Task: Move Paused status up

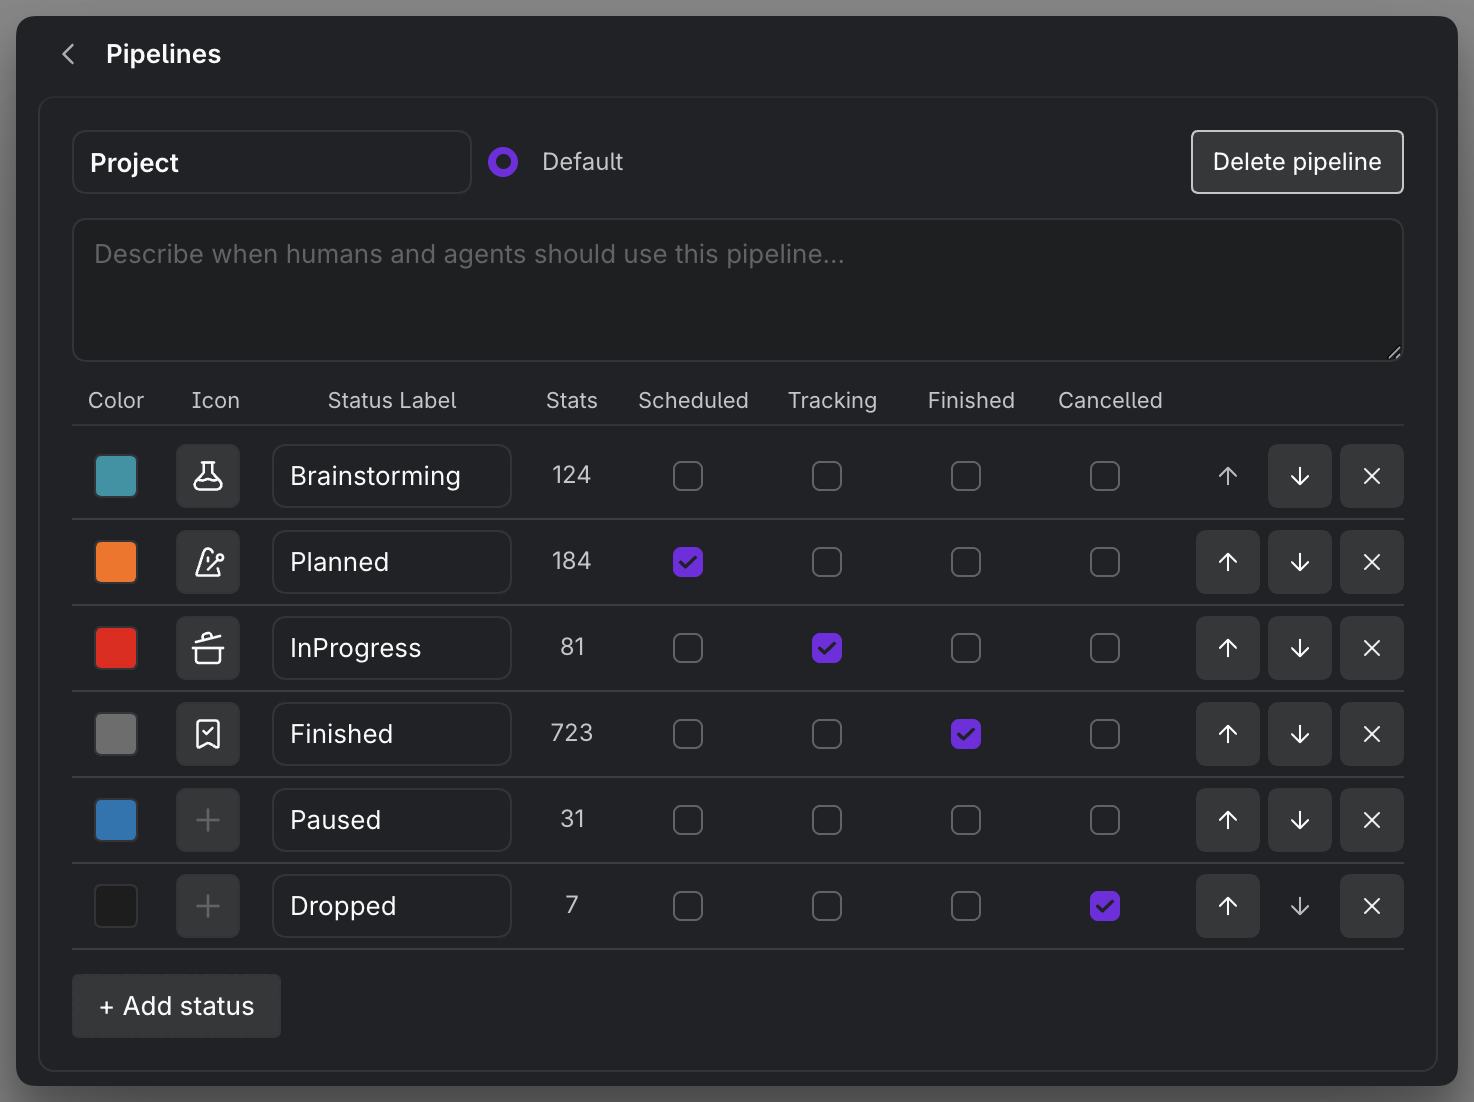Action: 1228,820
